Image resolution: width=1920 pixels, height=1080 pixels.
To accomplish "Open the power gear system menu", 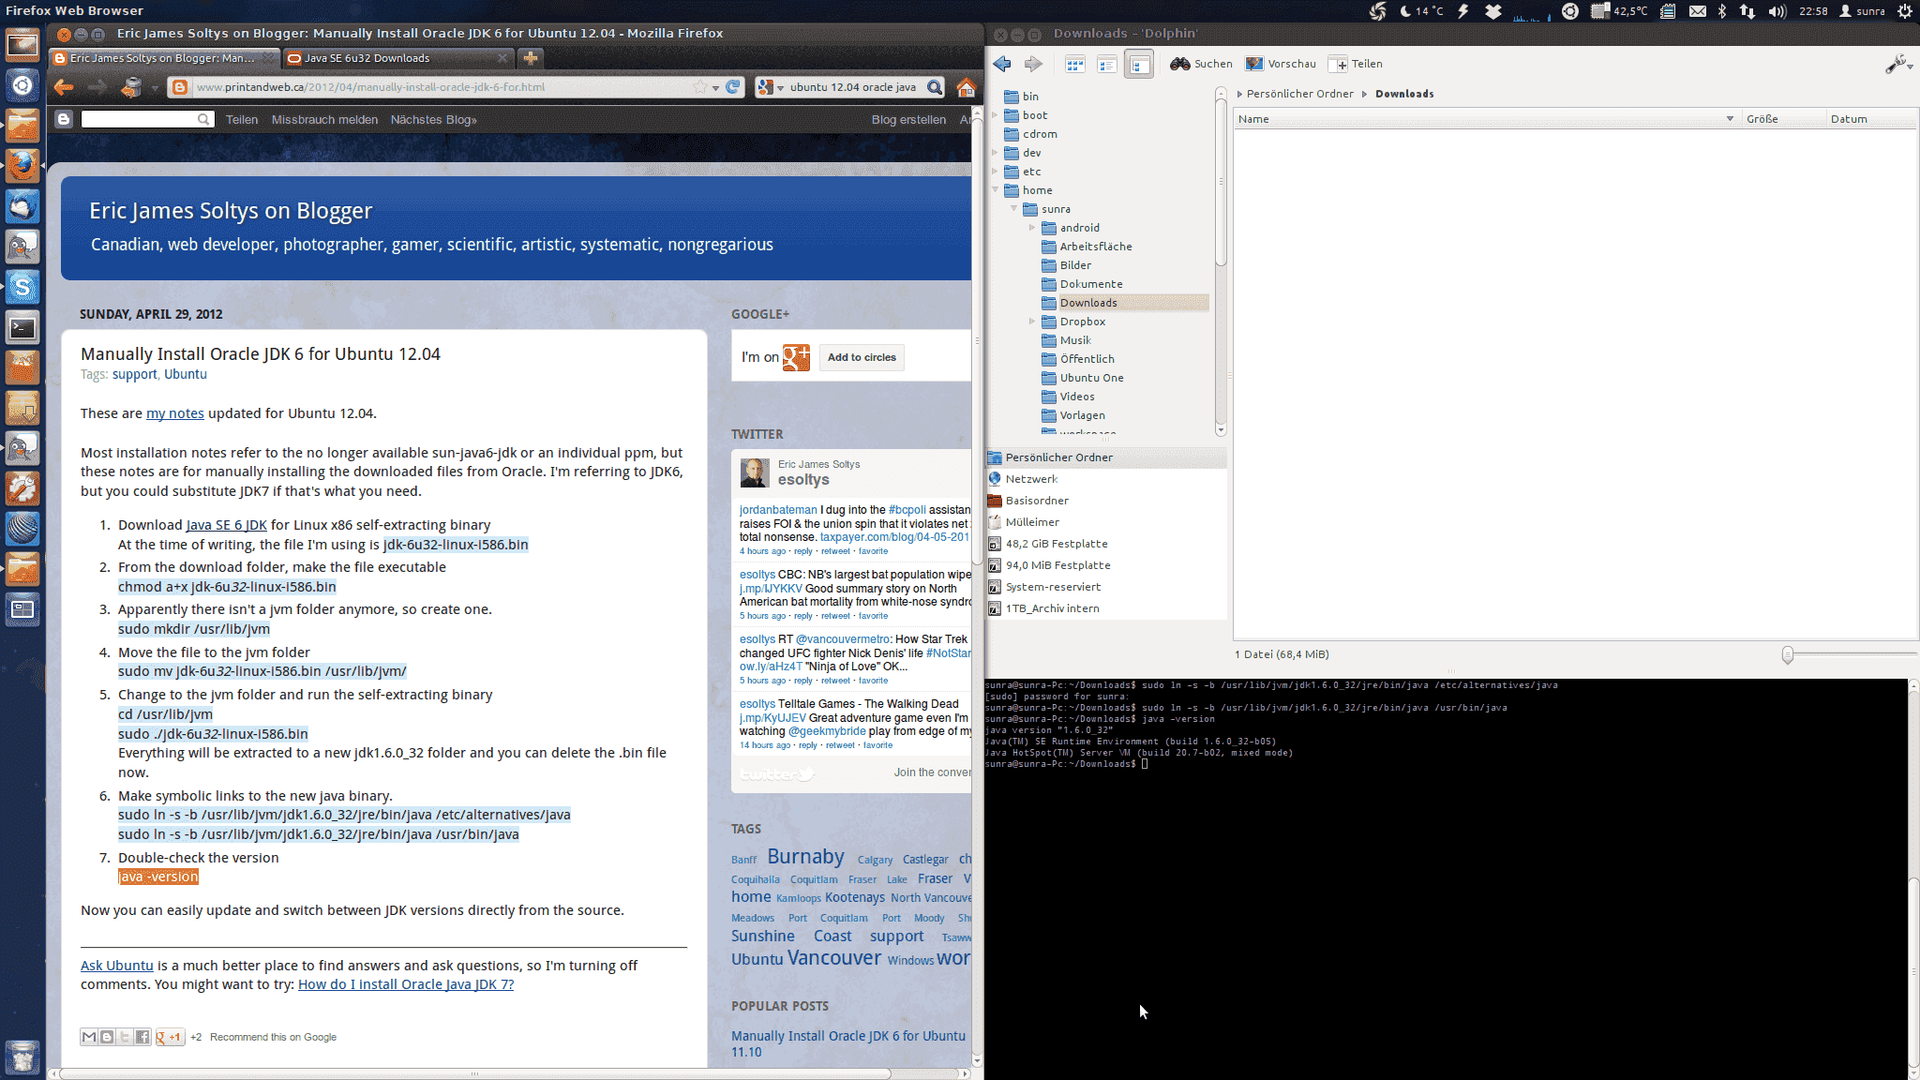I will [1904, 11].
